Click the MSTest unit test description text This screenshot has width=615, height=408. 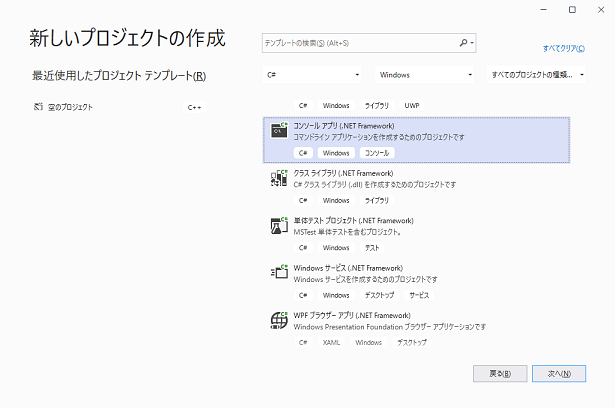tap(347, 232)
